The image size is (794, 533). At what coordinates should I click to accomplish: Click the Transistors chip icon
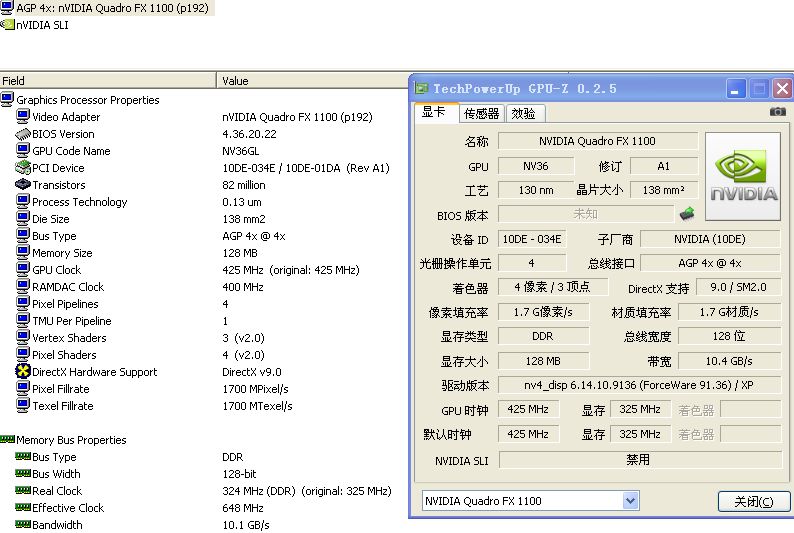(23, 185)
